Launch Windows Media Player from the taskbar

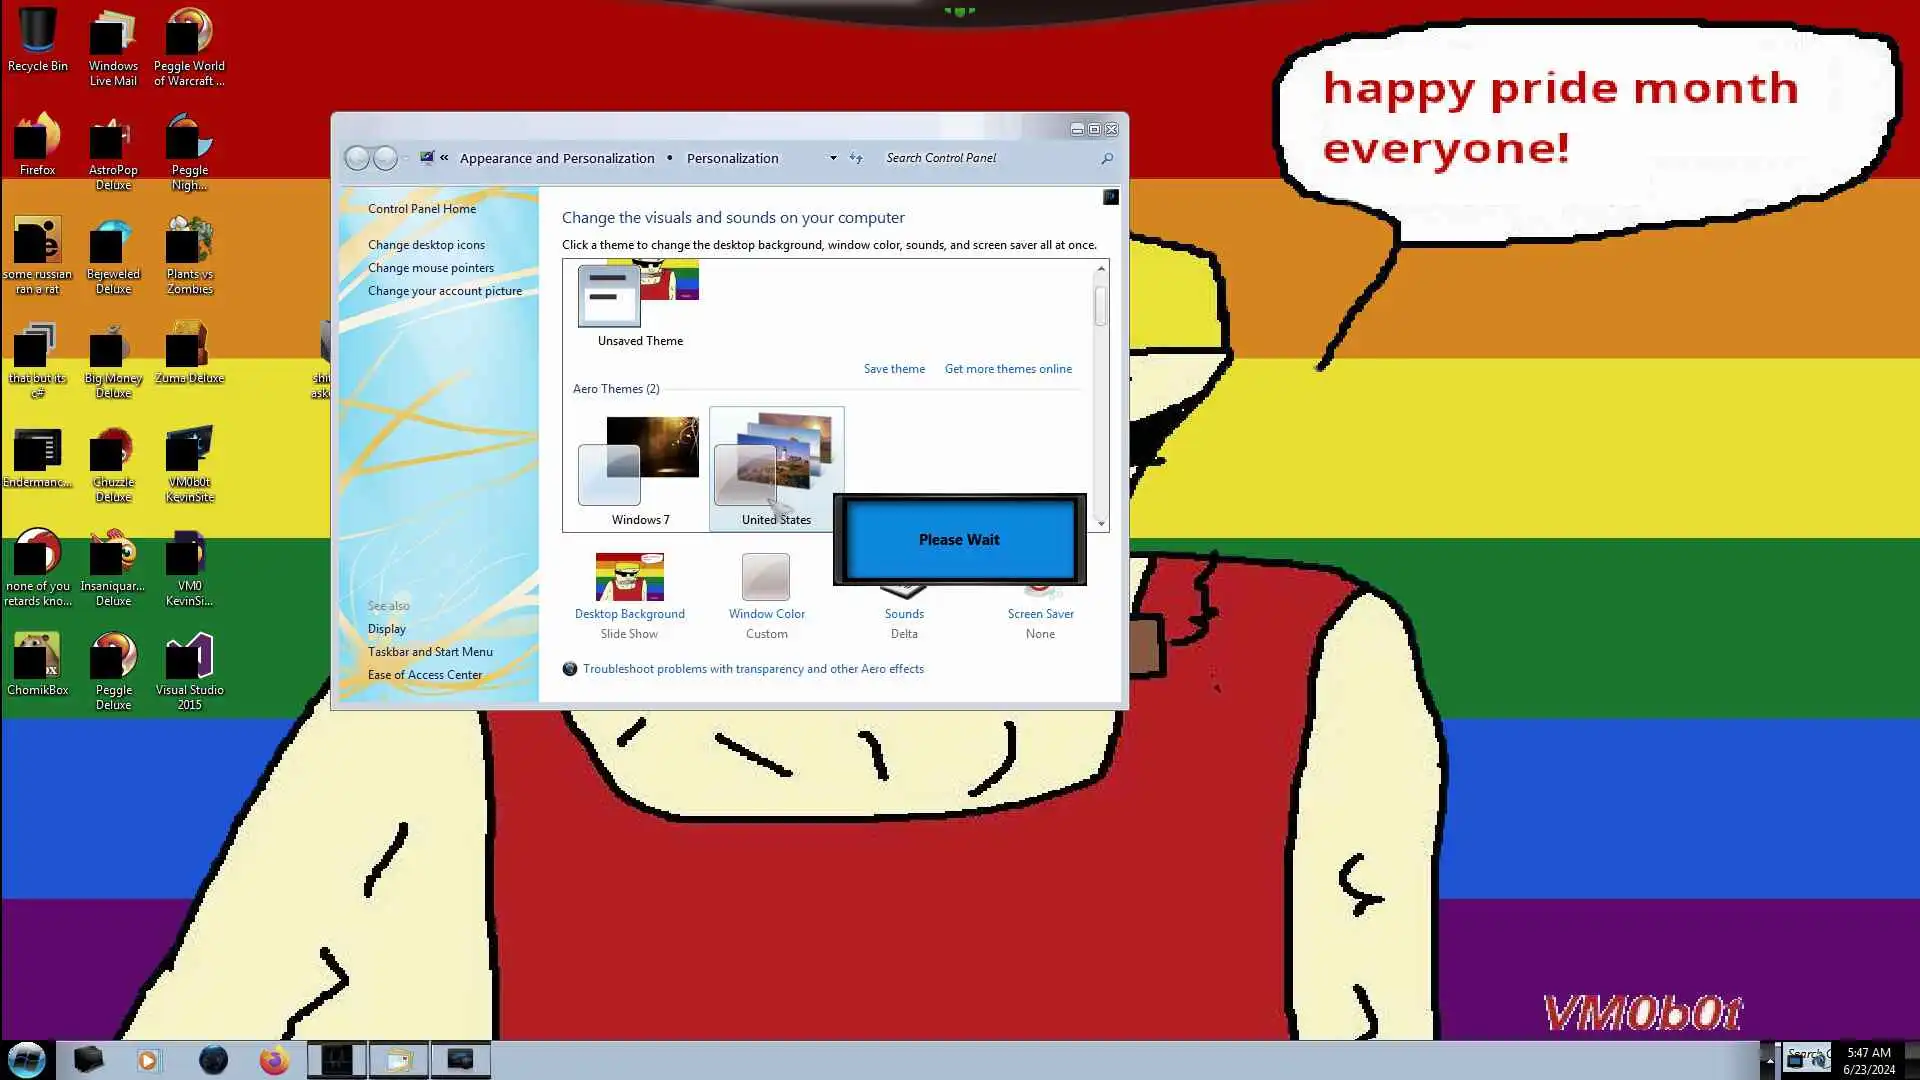pos(149,1060)
